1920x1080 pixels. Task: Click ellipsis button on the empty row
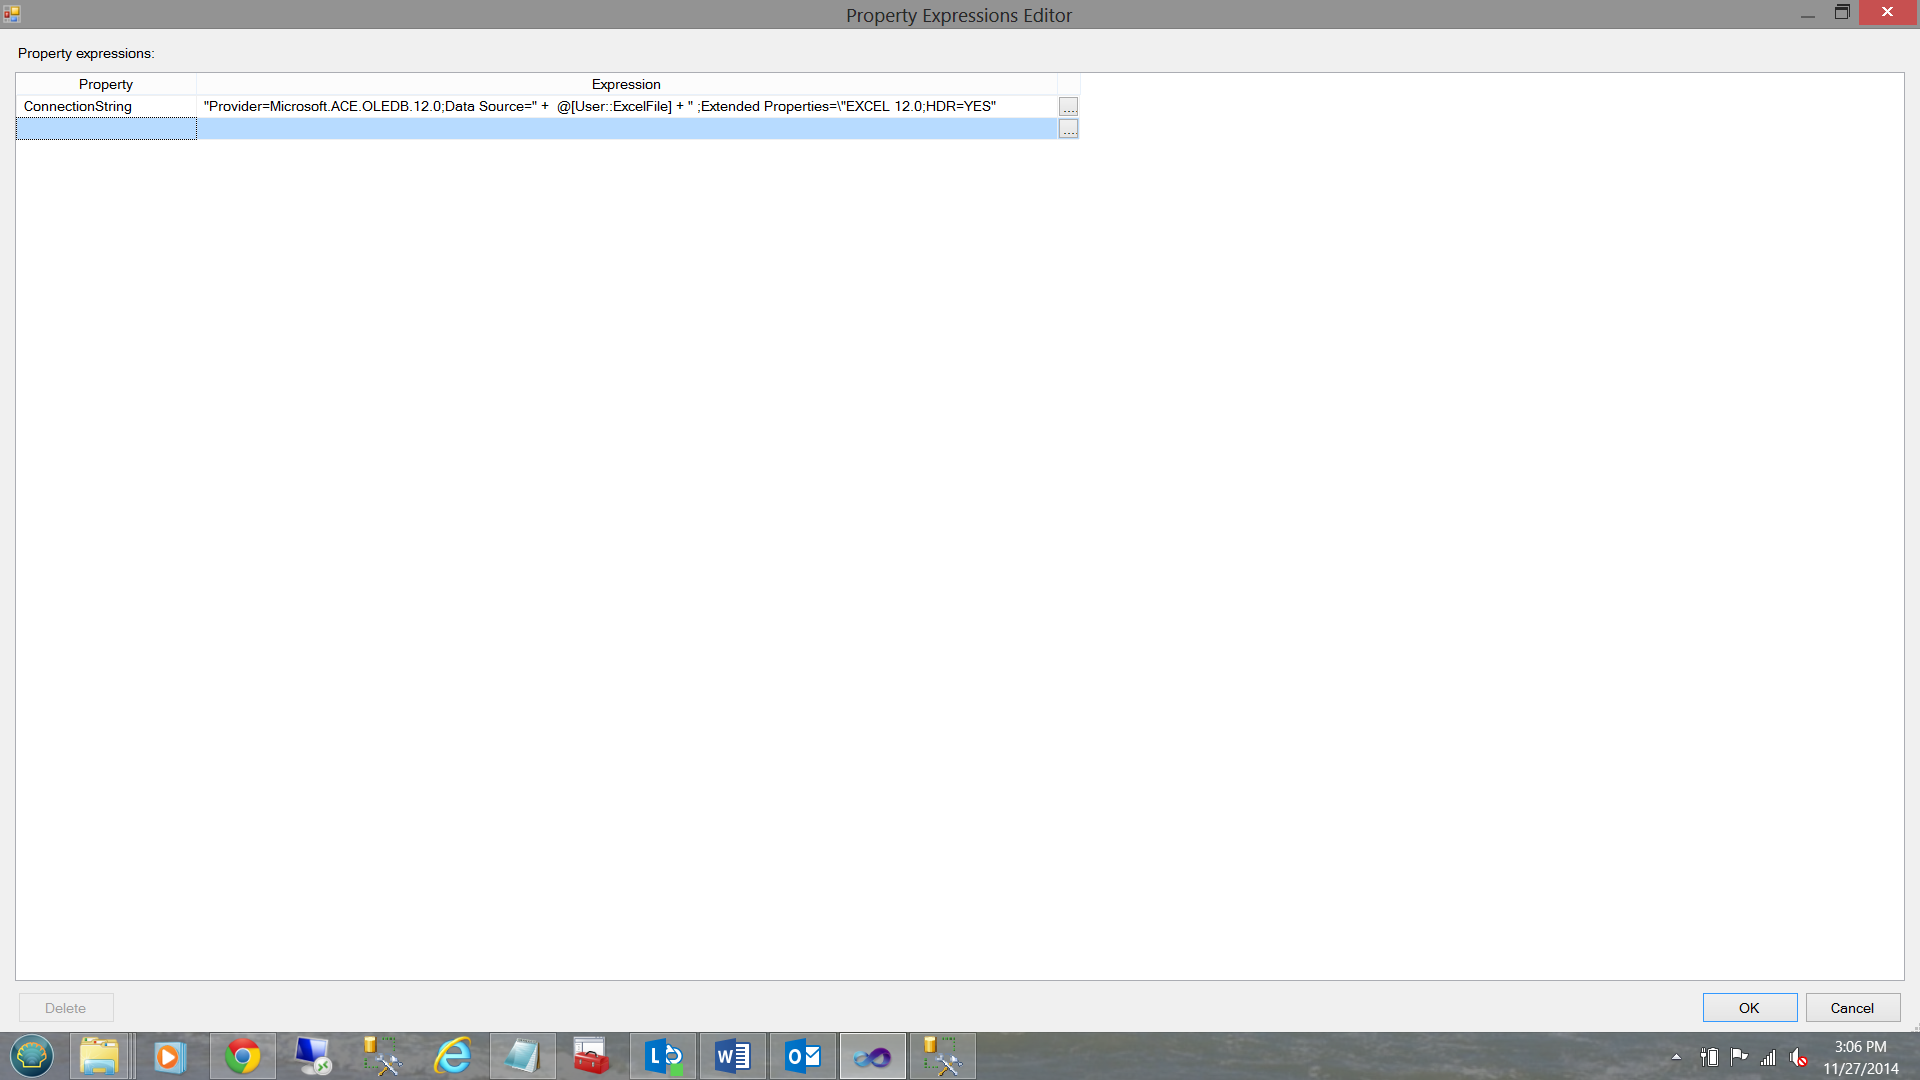[x=1068, y=129]
